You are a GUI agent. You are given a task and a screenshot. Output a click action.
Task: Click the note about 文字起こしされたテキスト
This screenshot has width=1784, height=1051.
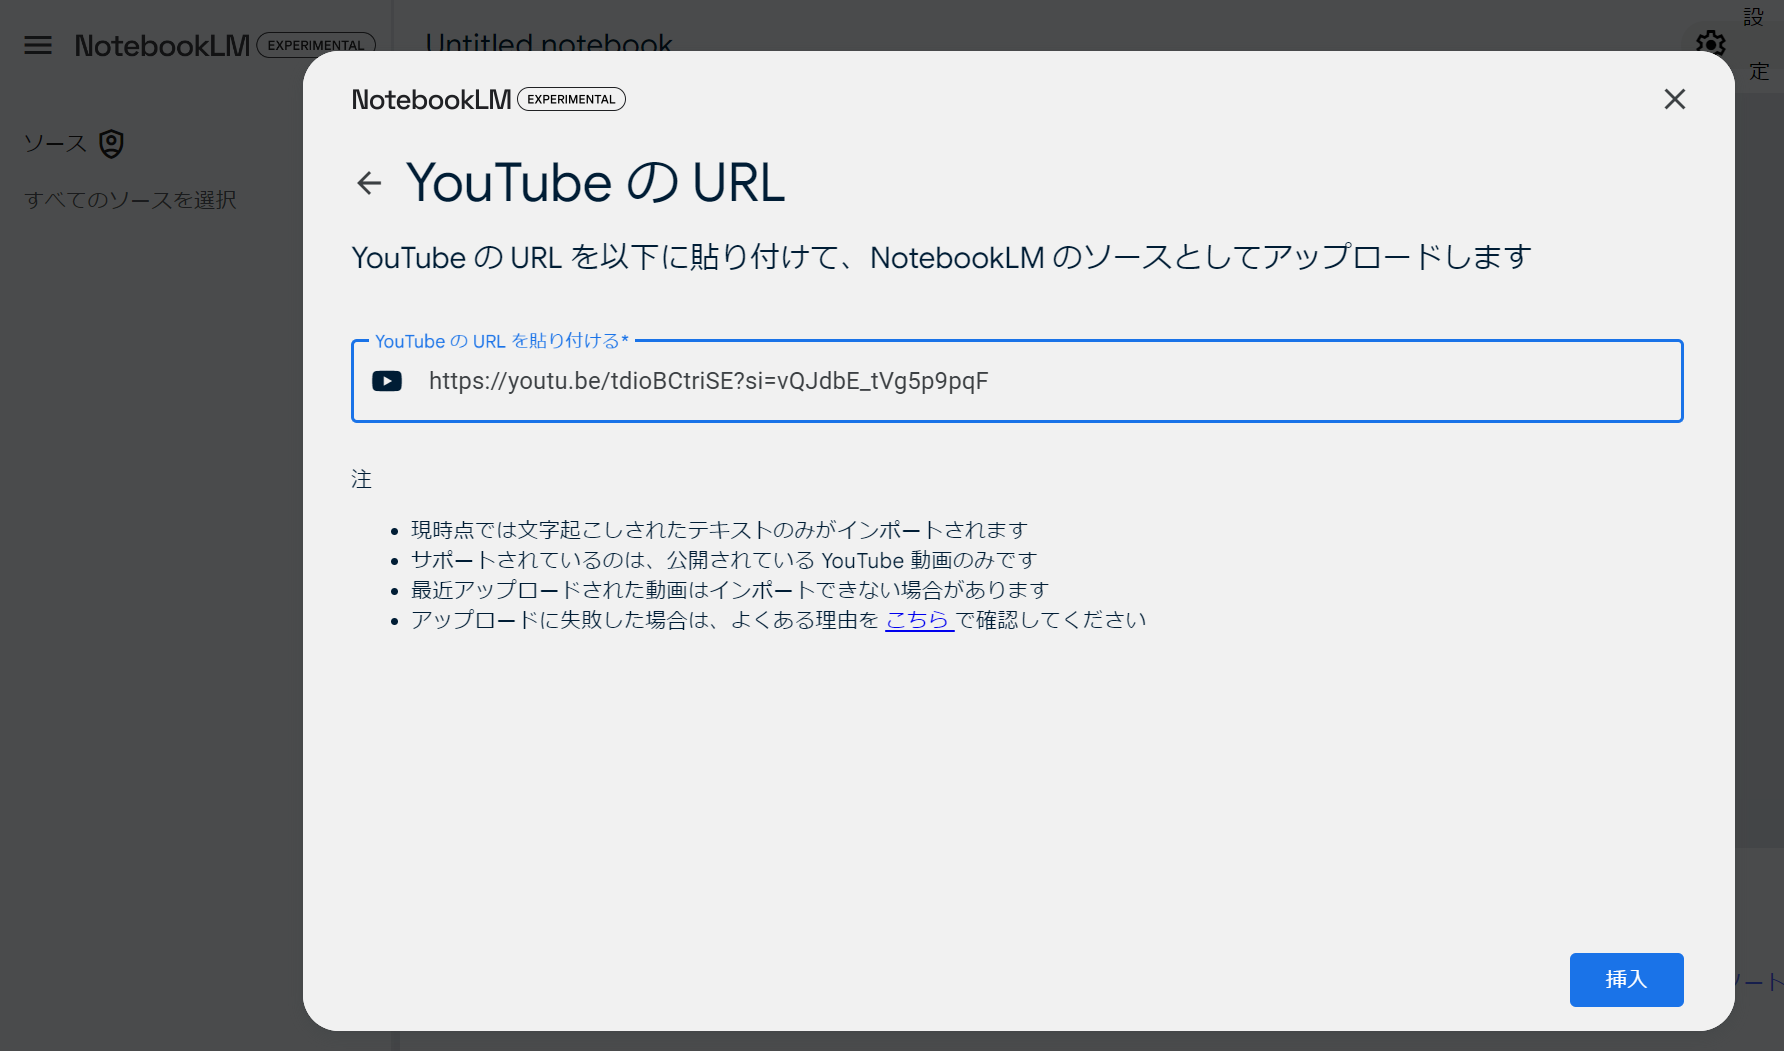(720, 530)
